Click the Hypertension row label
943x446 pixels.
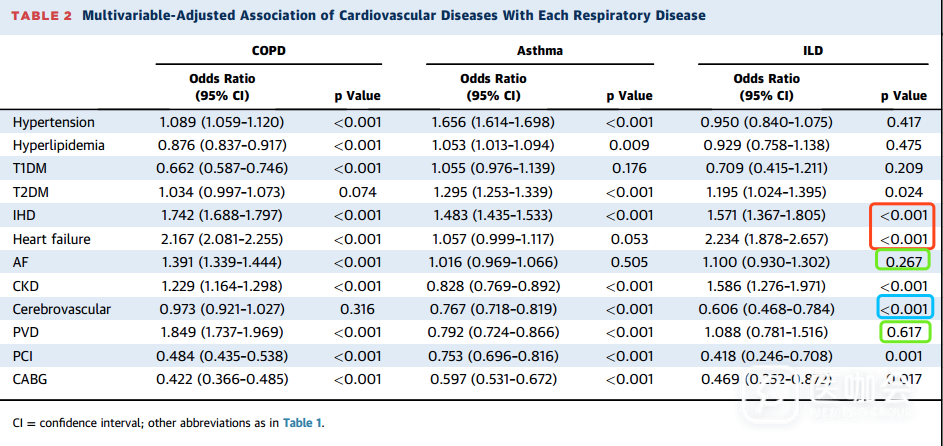(54, 122)
